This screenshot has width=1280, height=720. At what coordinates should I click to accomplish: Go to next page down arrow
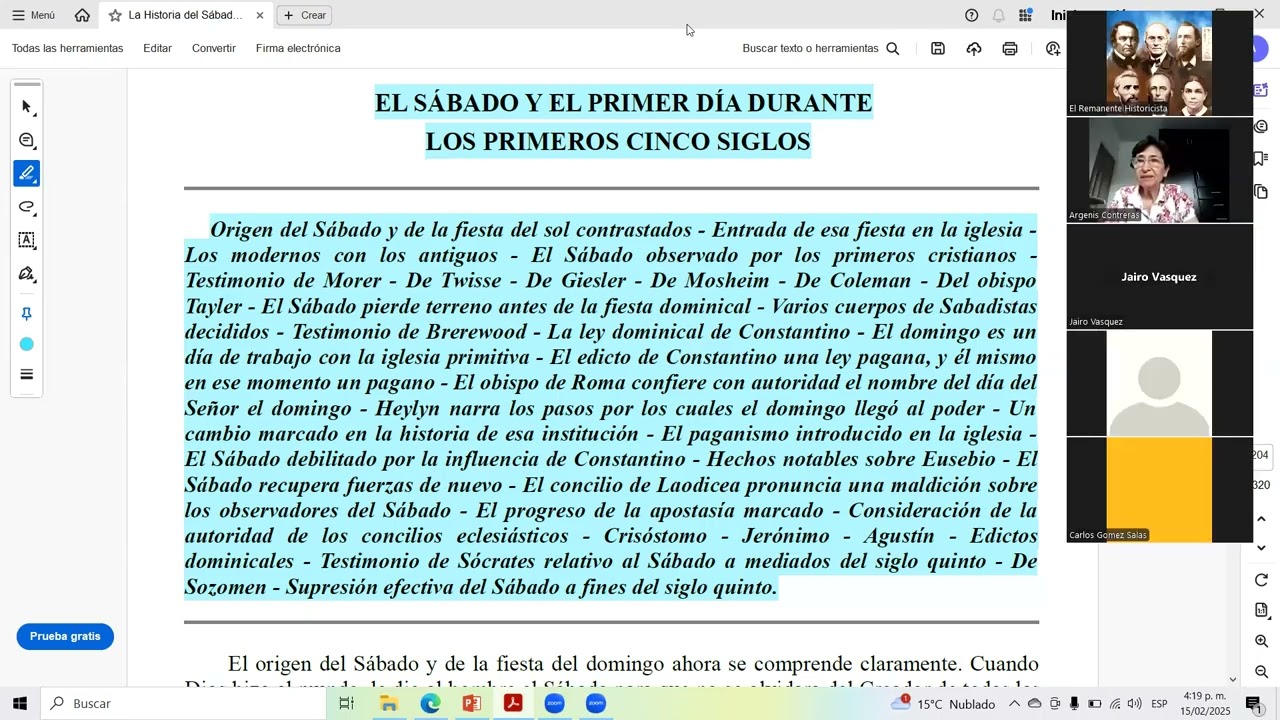[1262, 548]
